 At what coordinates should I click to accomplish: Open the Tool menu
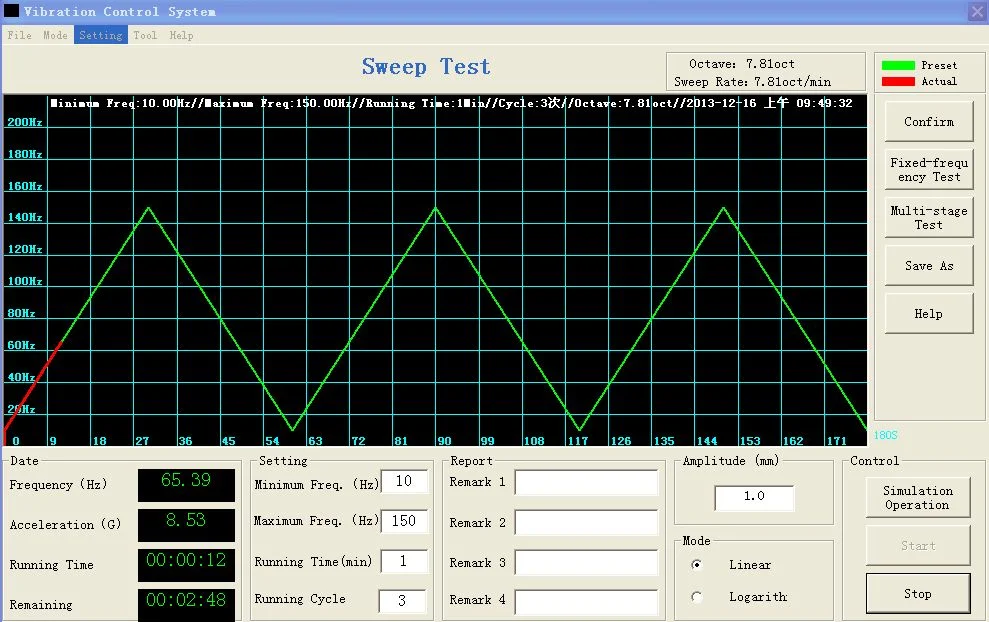[x=145, y=35]
